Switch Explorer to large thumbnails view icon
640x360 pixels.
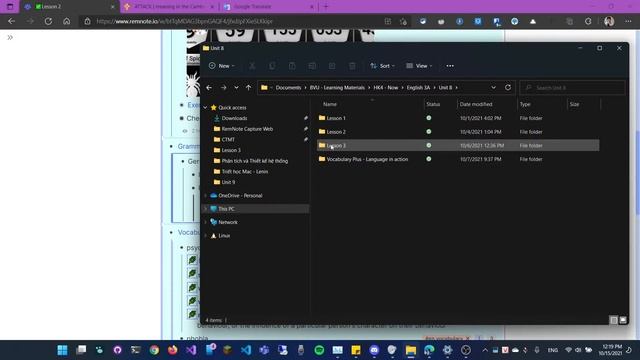(x=623, y=320)
